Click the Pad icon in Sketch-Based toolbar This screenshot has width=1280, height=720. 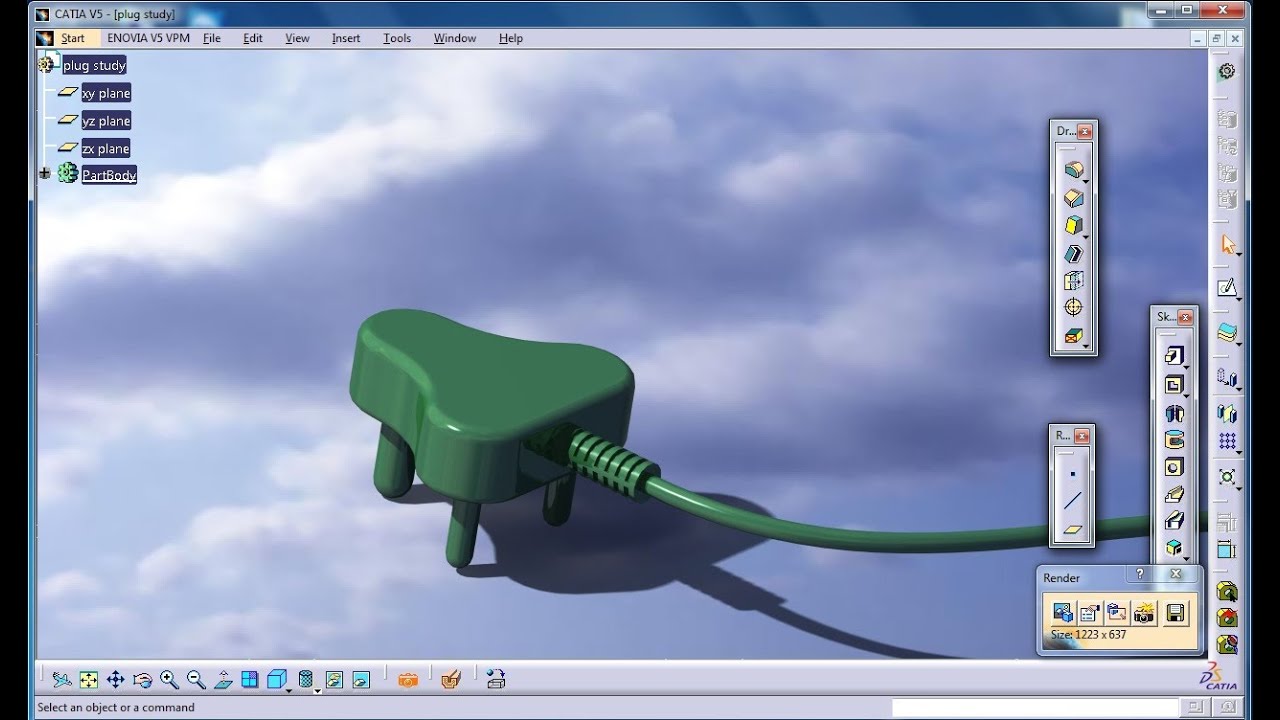pyautogui.click(x=1174, y=356)
